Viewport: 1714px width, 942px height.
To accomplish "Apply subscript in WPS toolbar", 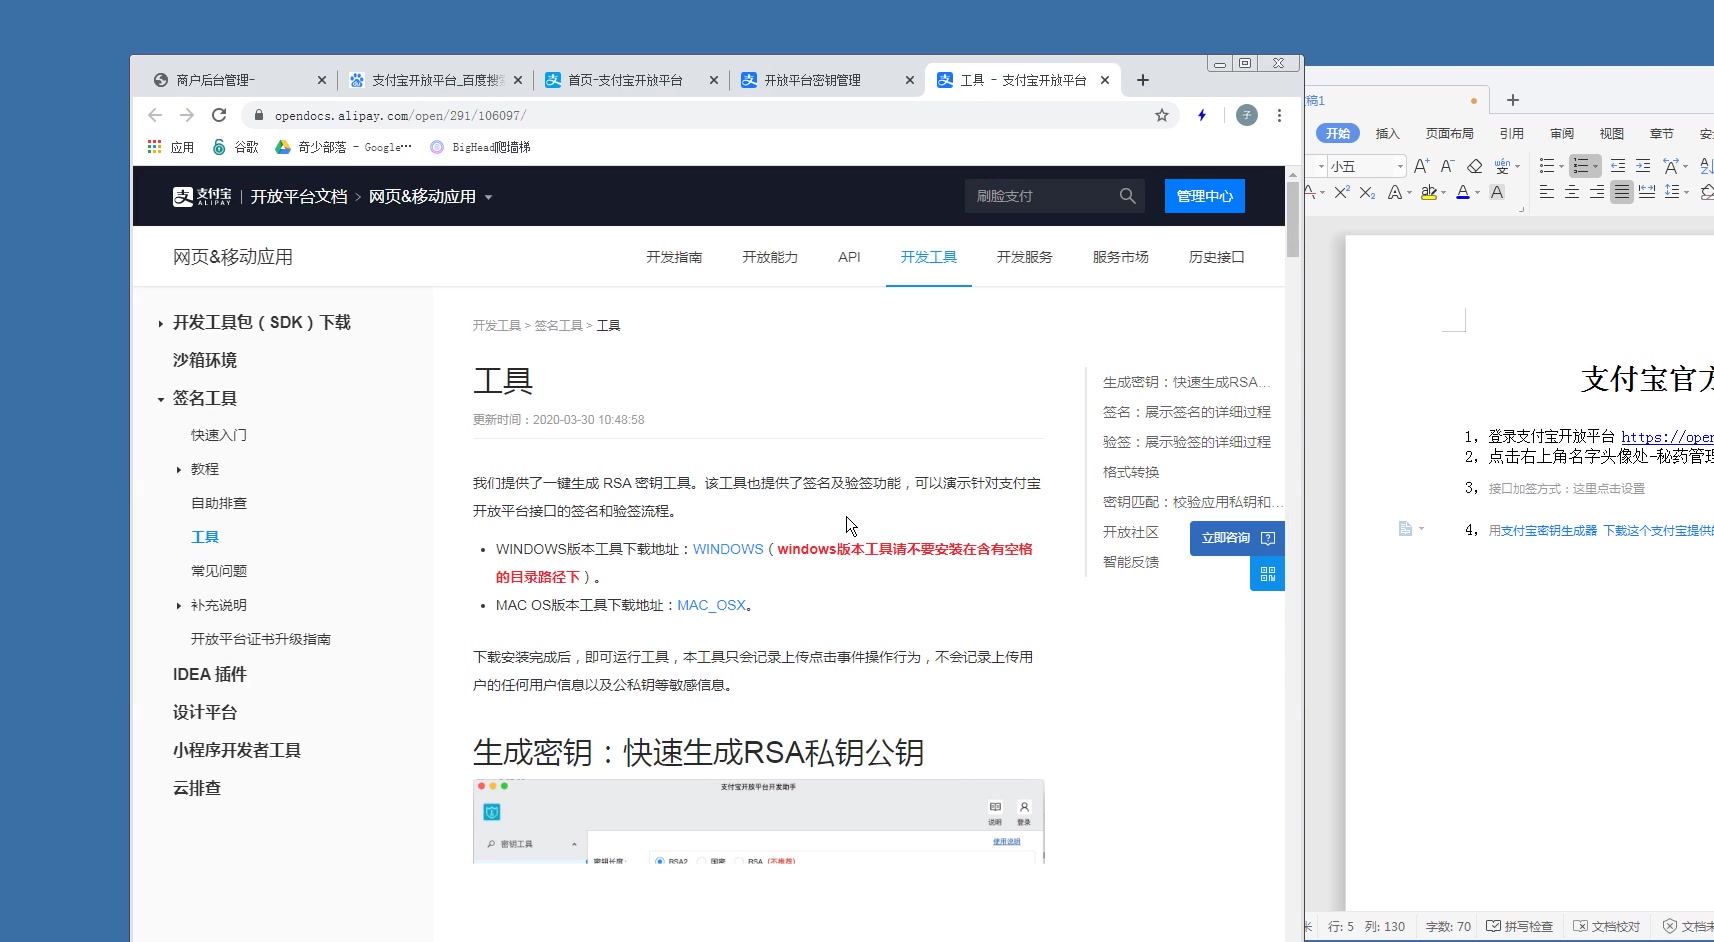I will point(1367,192).
